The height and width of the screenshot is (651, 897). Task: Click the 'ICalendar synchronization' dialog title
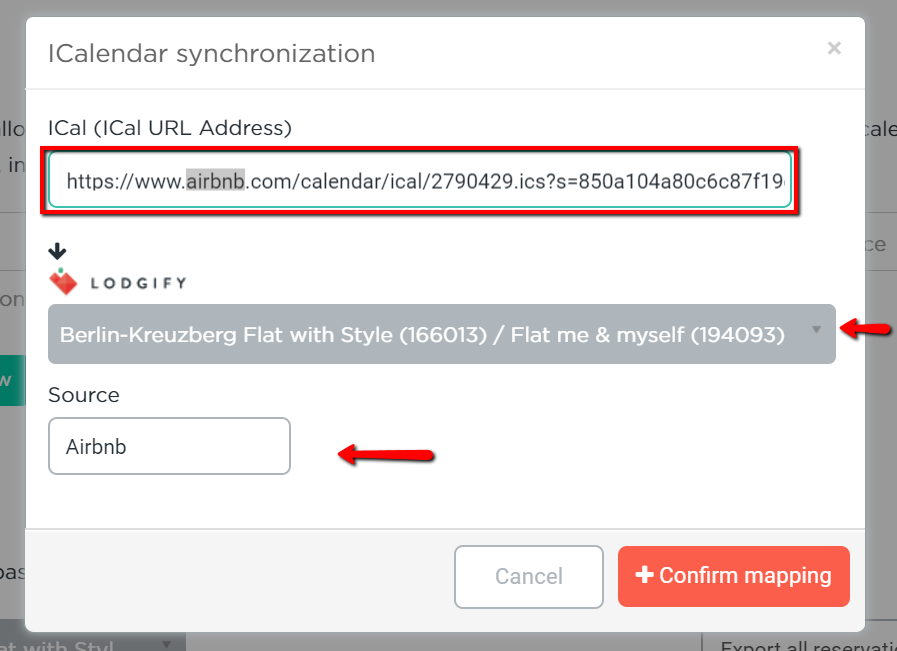click(212, 54)
